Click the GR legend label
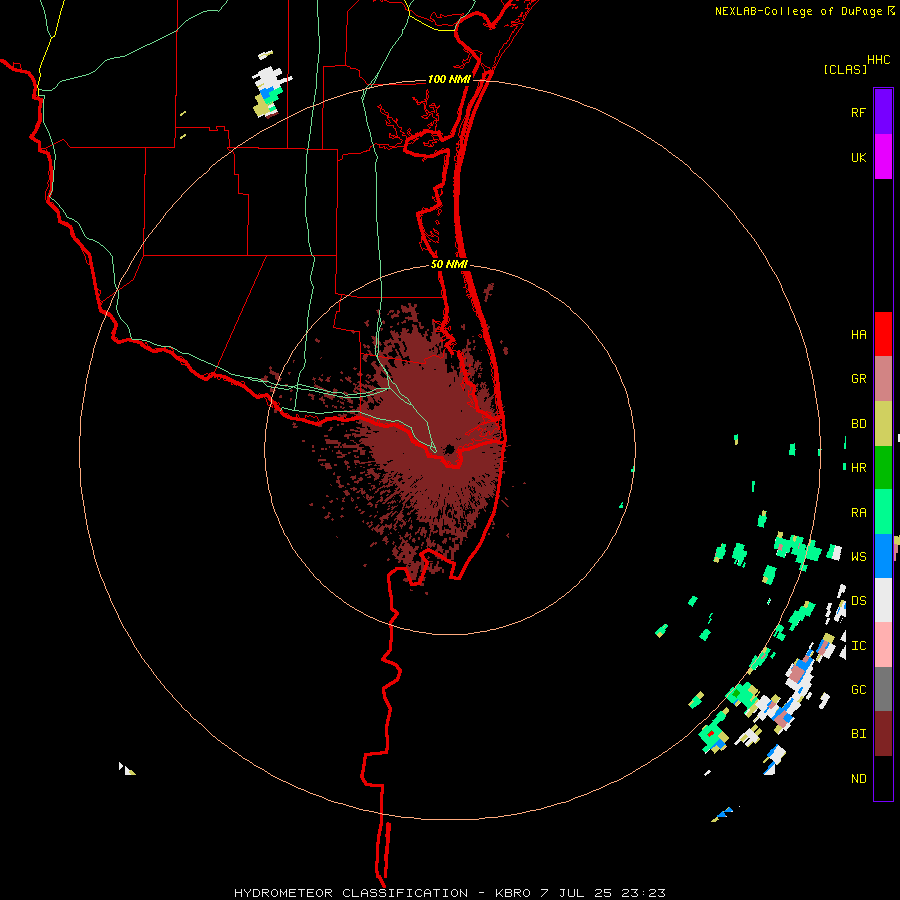Screen dimensions: 900x900 (x=858, y=379)
